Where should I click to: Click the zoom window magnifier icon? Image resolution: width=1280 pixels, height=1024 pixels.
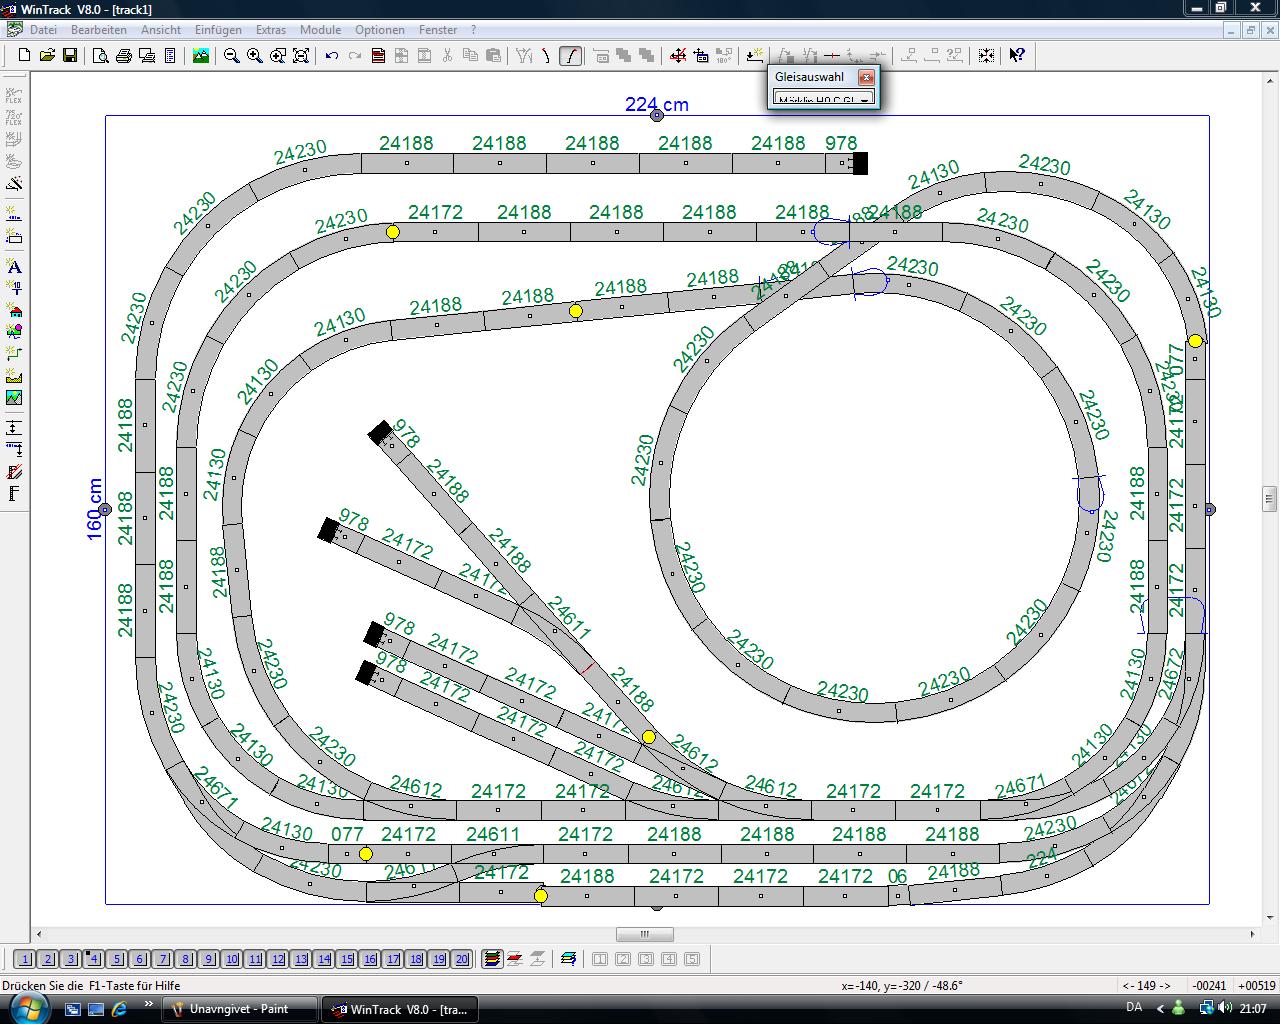pos(278,56)
